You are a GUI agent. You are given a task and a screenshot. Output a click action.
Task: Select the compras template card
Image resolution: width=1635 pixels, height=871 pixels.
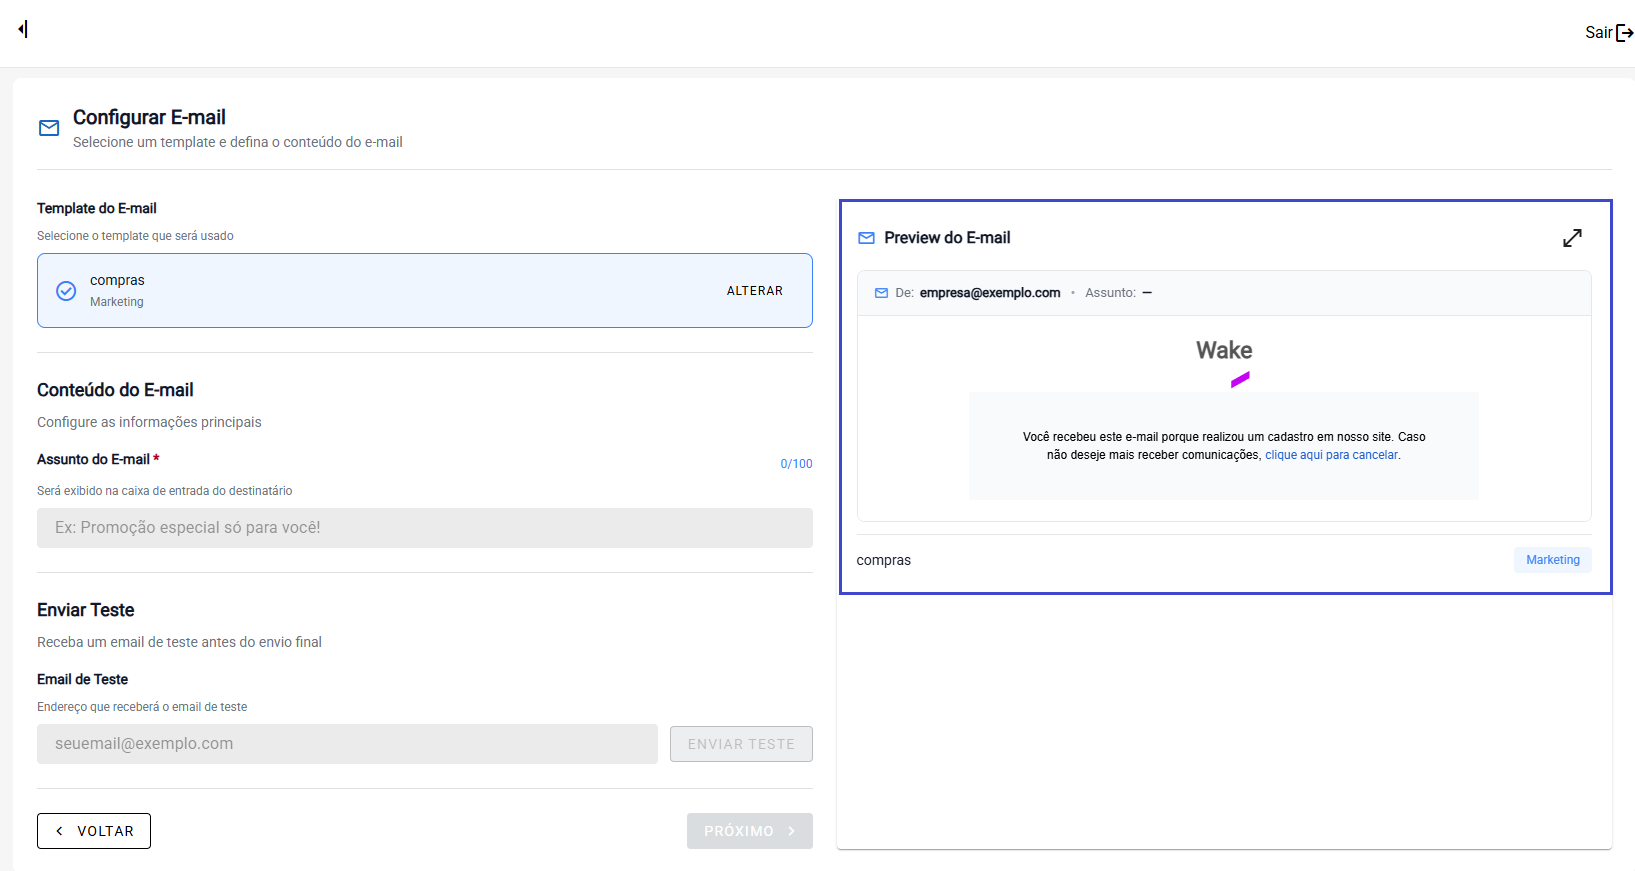(400, 291)
